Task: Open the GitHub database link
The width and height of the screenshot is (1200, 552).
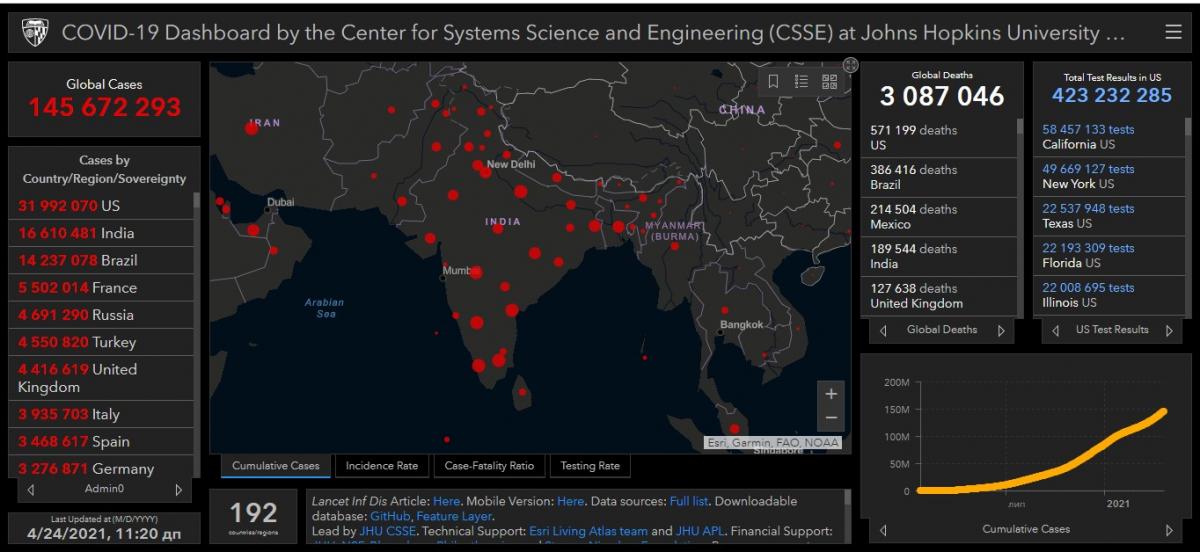Action: [390, 516]
